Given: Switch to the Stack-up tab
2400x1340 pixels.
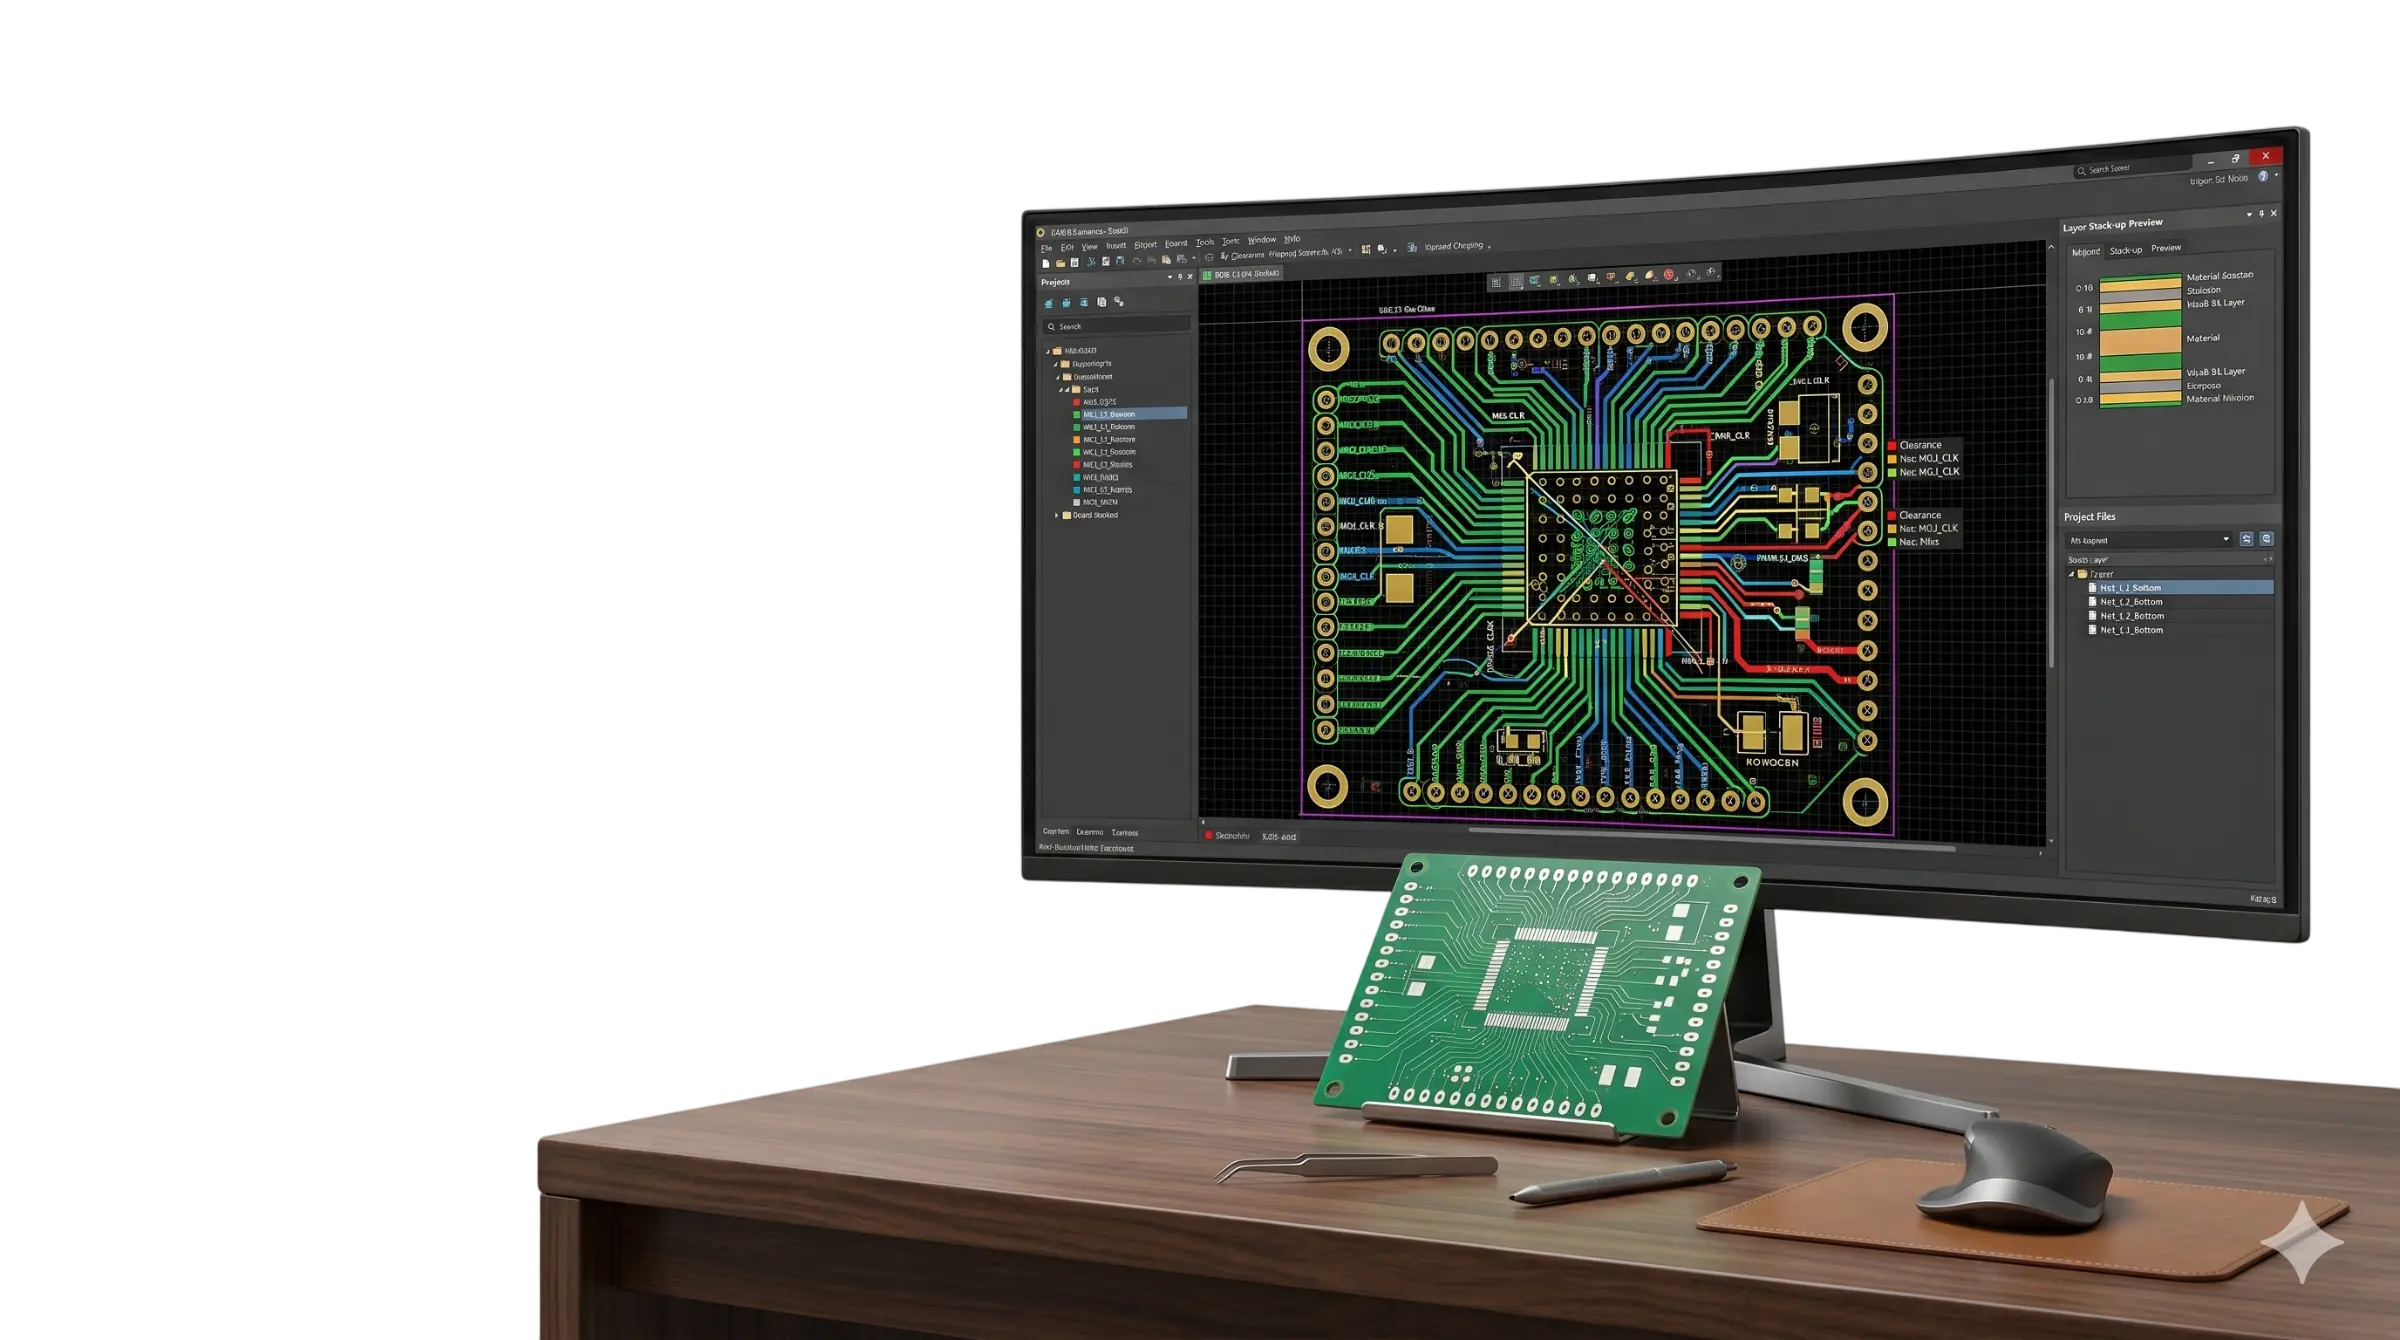Looking at the screenshot, I should tap(2126, 251).
